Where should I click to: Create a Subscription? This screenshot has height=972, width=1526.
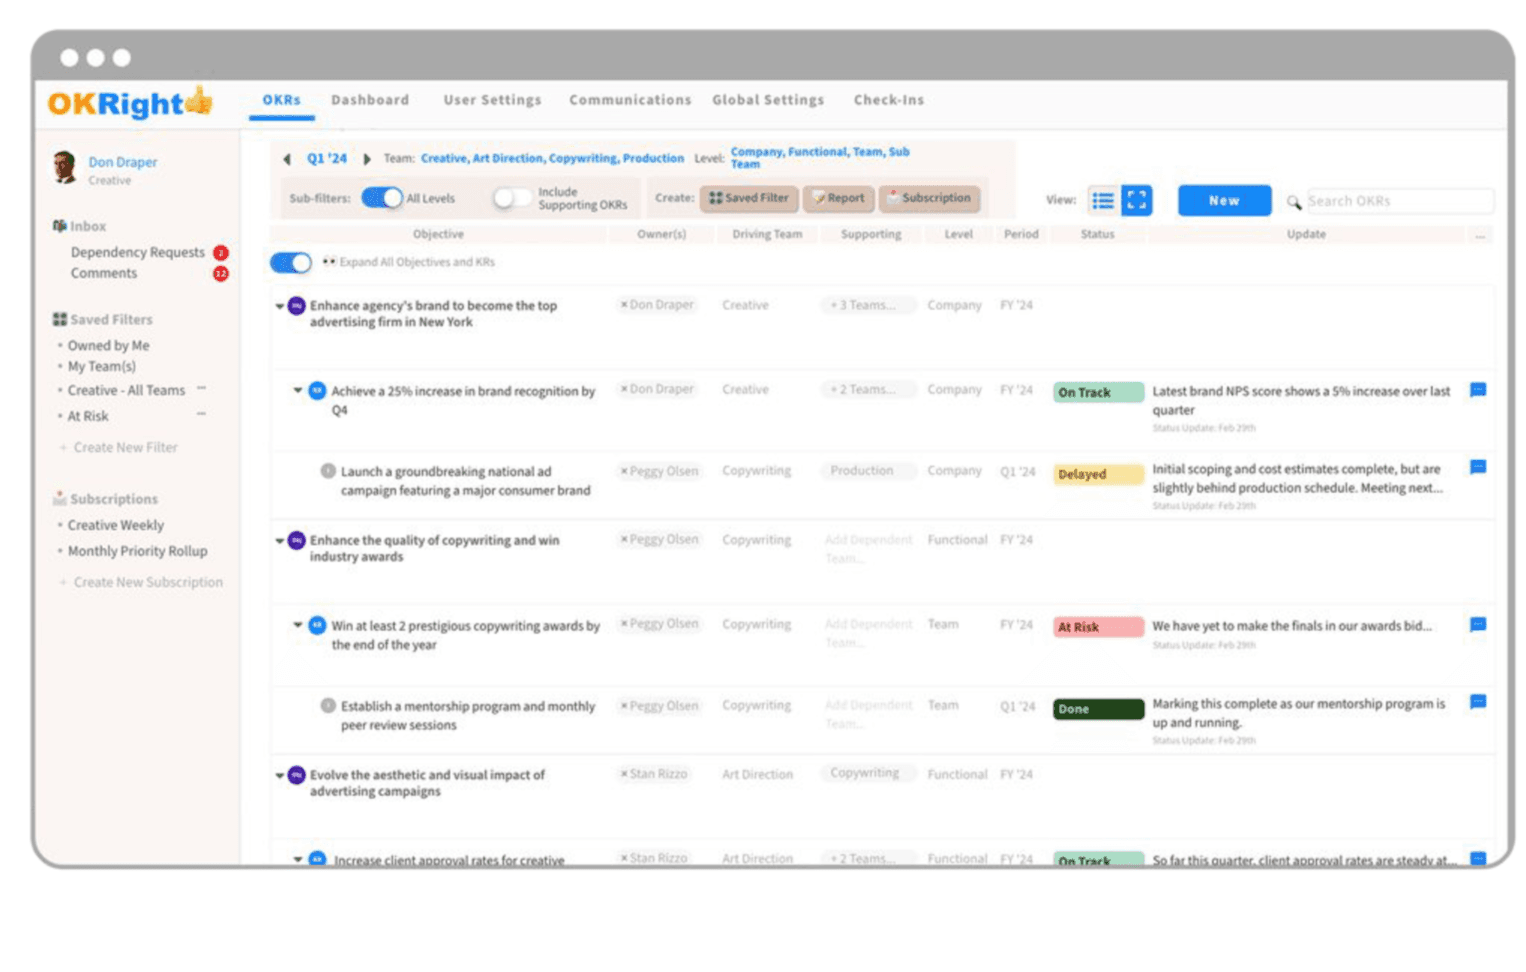pyautogui.click(x=929, y=198)
